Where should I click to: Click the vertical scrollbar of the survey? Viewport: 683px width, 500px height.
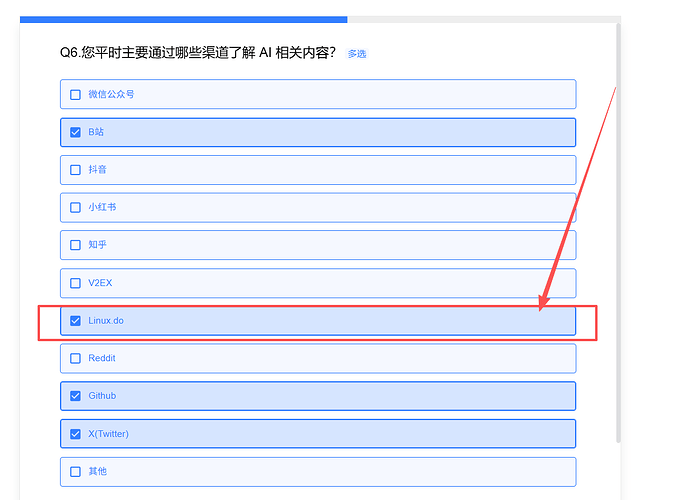[618, 233]
